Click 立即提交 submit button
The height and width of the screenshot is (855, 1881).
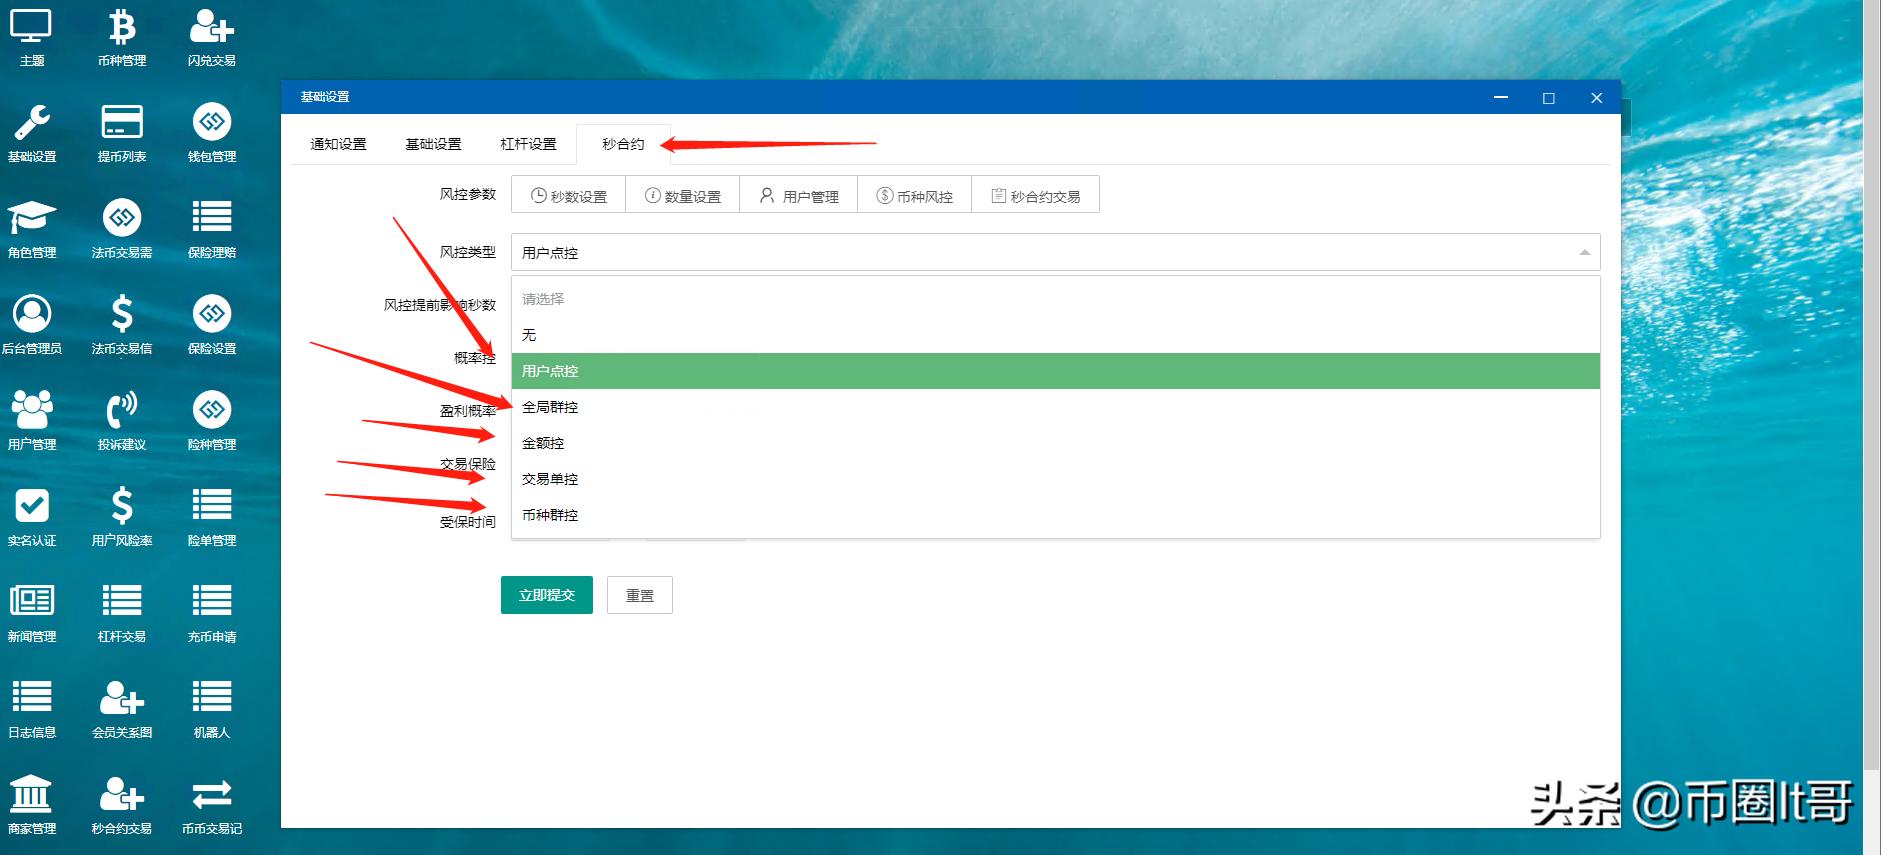[x=547, y=595]
